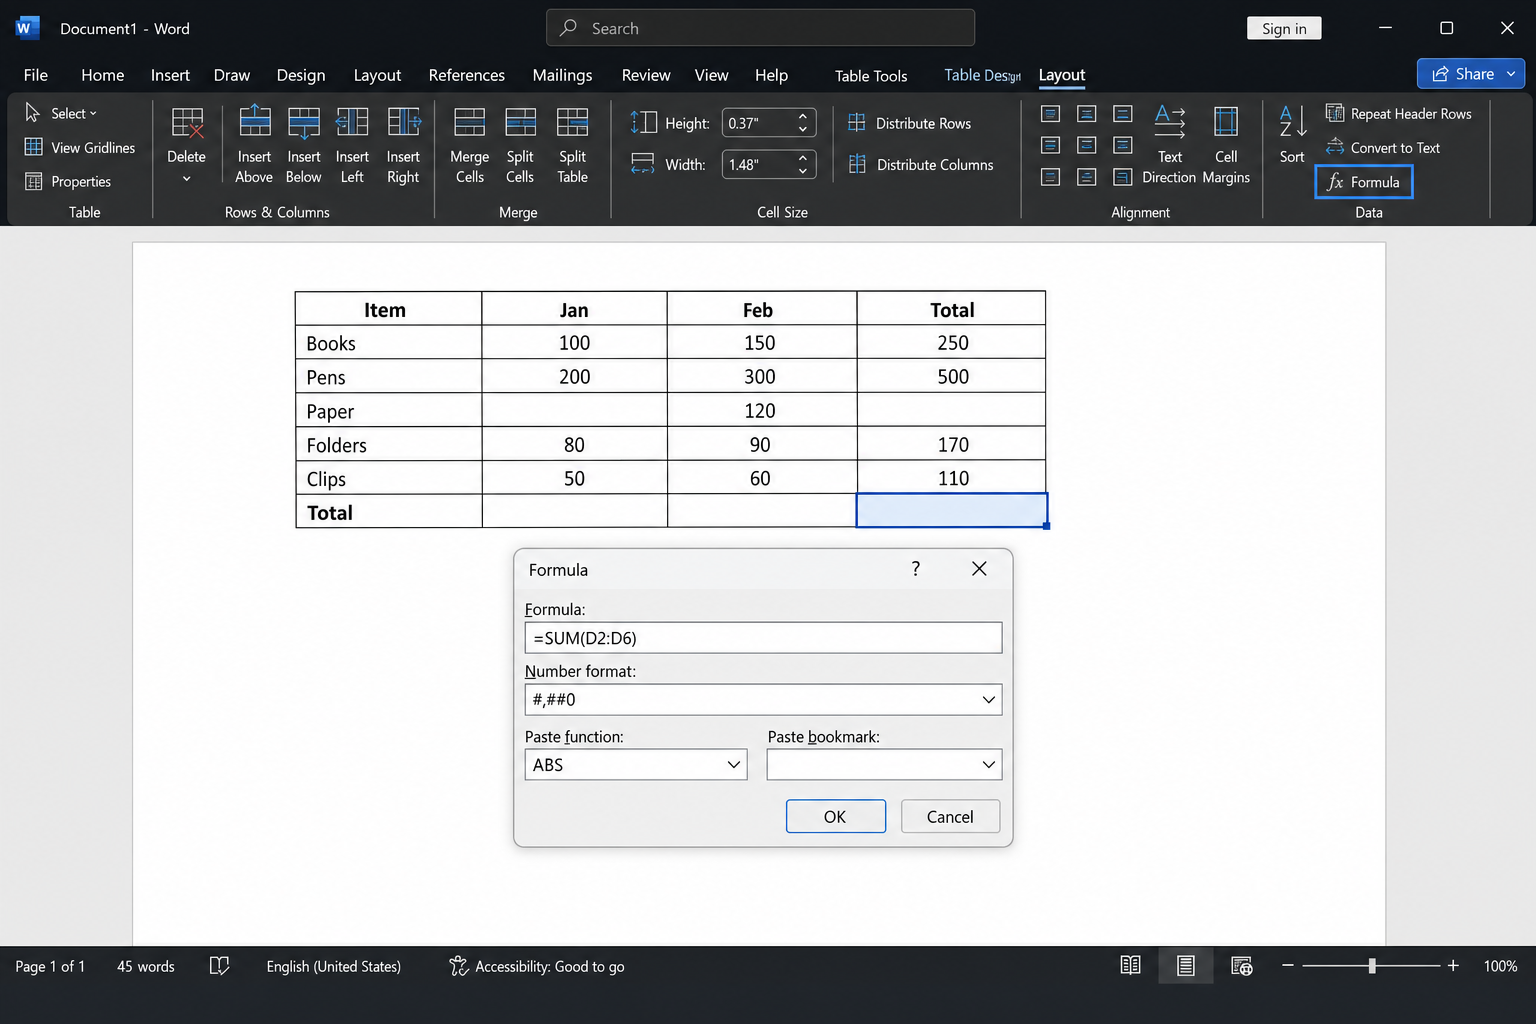Cancel the Formula dialog
The width and height of the screenshot is (1536, 1024).
(950, 817)
